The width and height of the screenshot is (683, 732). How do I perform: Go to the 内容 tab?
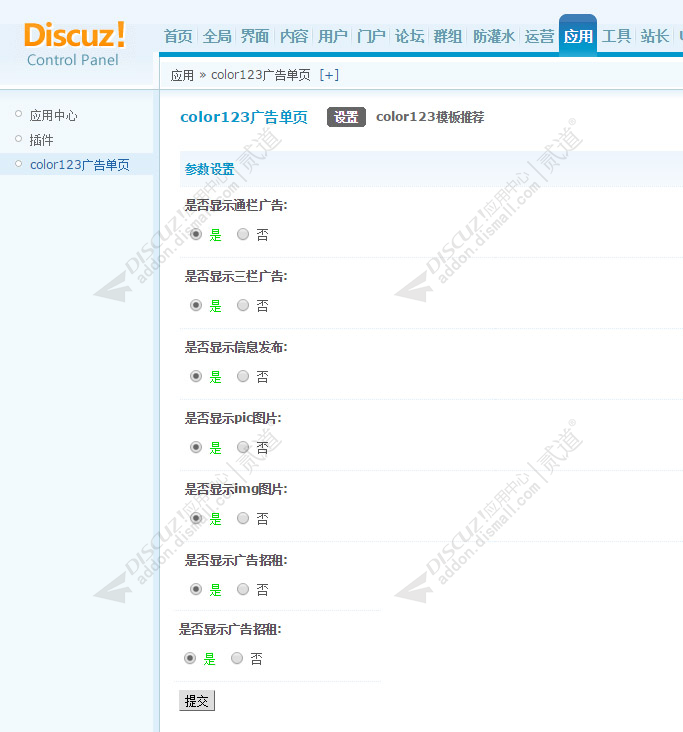(294, 36)
